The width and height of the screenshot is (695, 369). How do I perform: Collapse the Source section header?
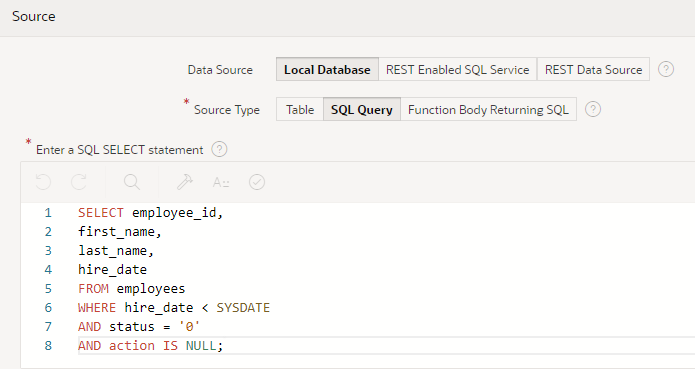34,16
